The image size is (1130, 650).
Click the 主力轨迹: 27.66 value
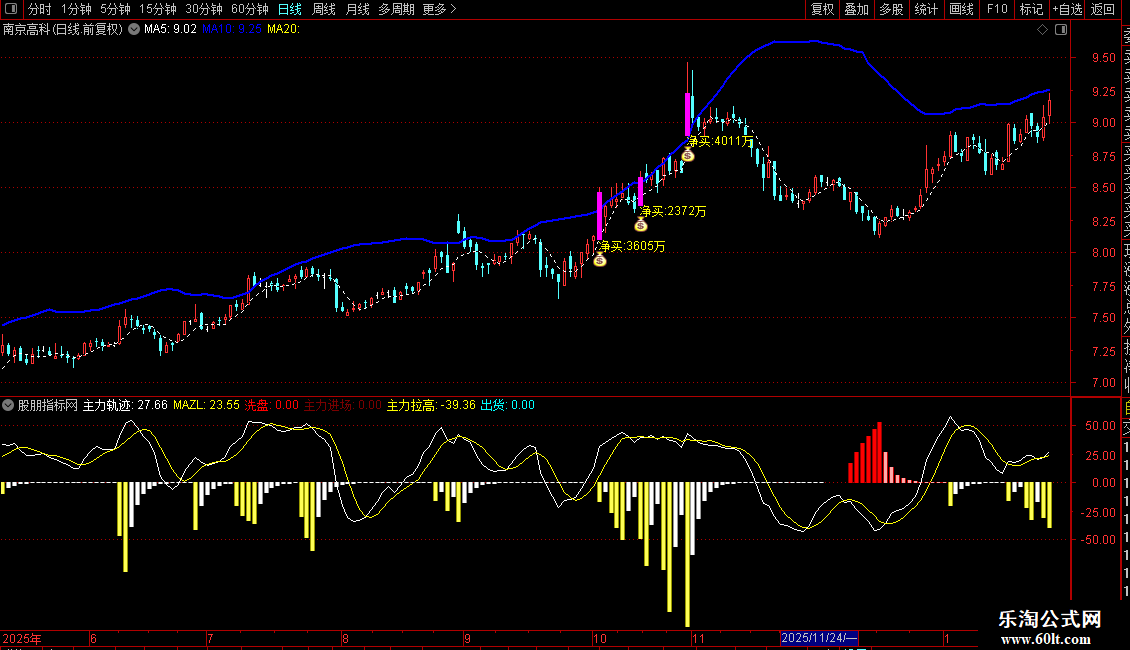(x=125, y=405)
